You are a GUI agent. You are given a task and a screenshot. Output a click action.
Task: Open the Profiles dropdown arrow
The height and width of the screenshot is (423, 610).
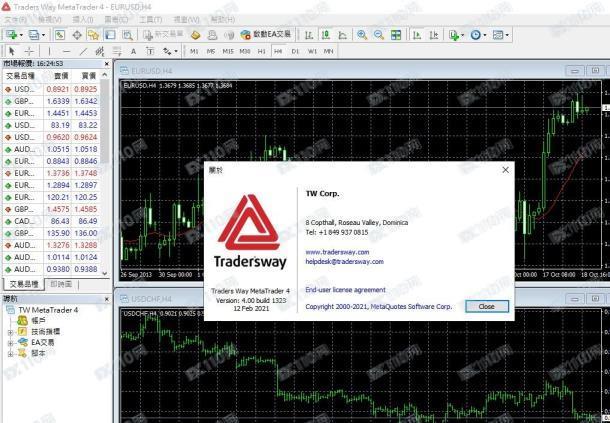pos(43,35)
